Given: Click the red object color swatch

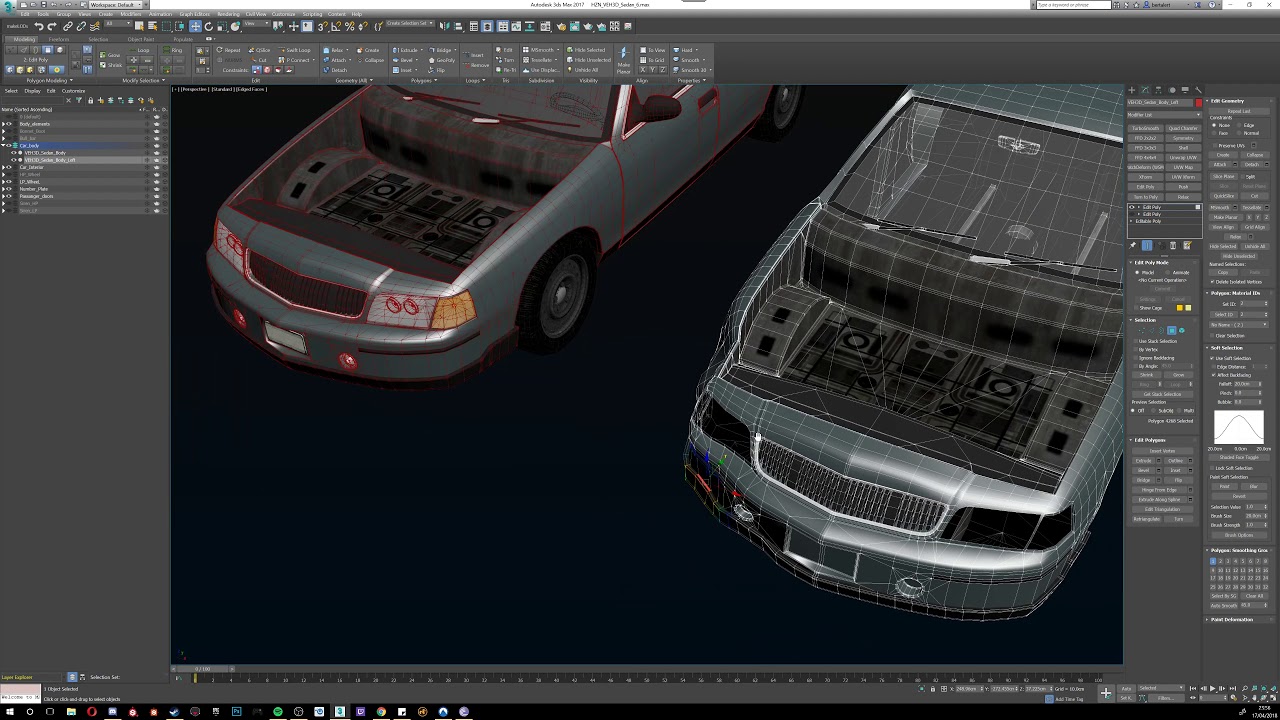Looking at the screenshot, I should point(1198,103).
